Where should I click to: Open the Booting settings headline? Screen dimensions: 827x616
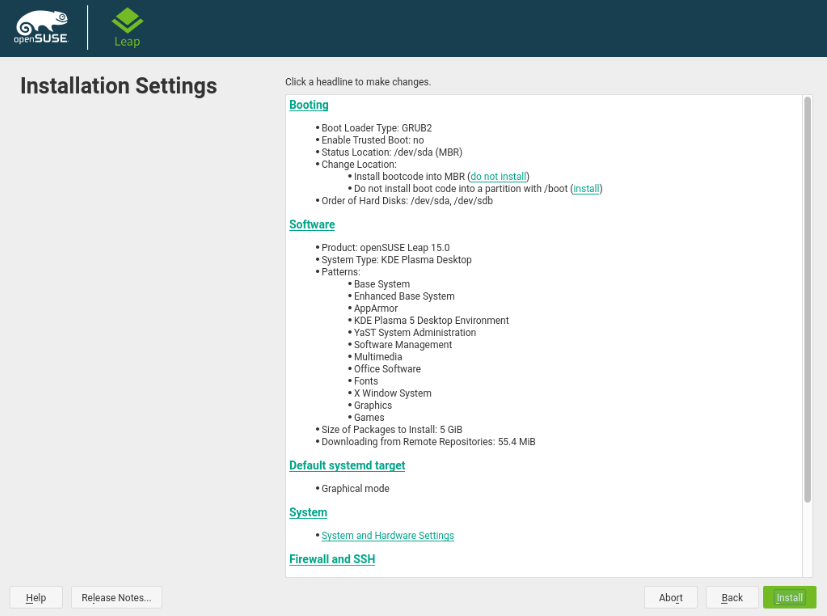click(309, 105)
